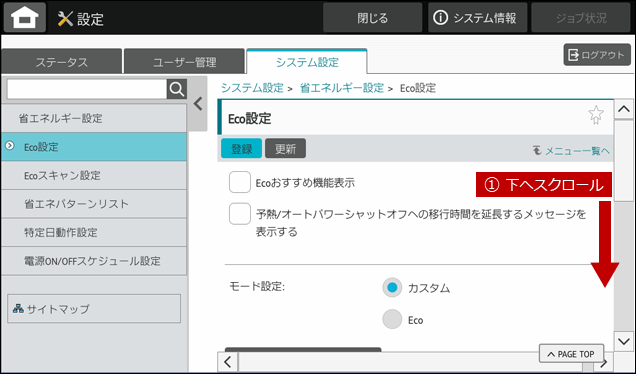Screen dimensions: 636x374
Task: Click the sidebar search input field
Action: [x=87, y=89]
